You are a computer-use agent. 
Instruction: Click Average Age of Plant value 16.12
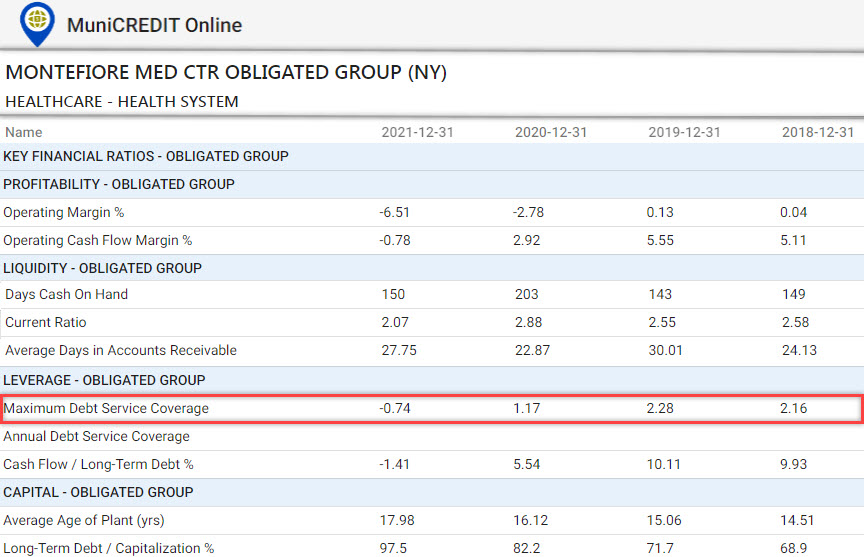(531, 521)
